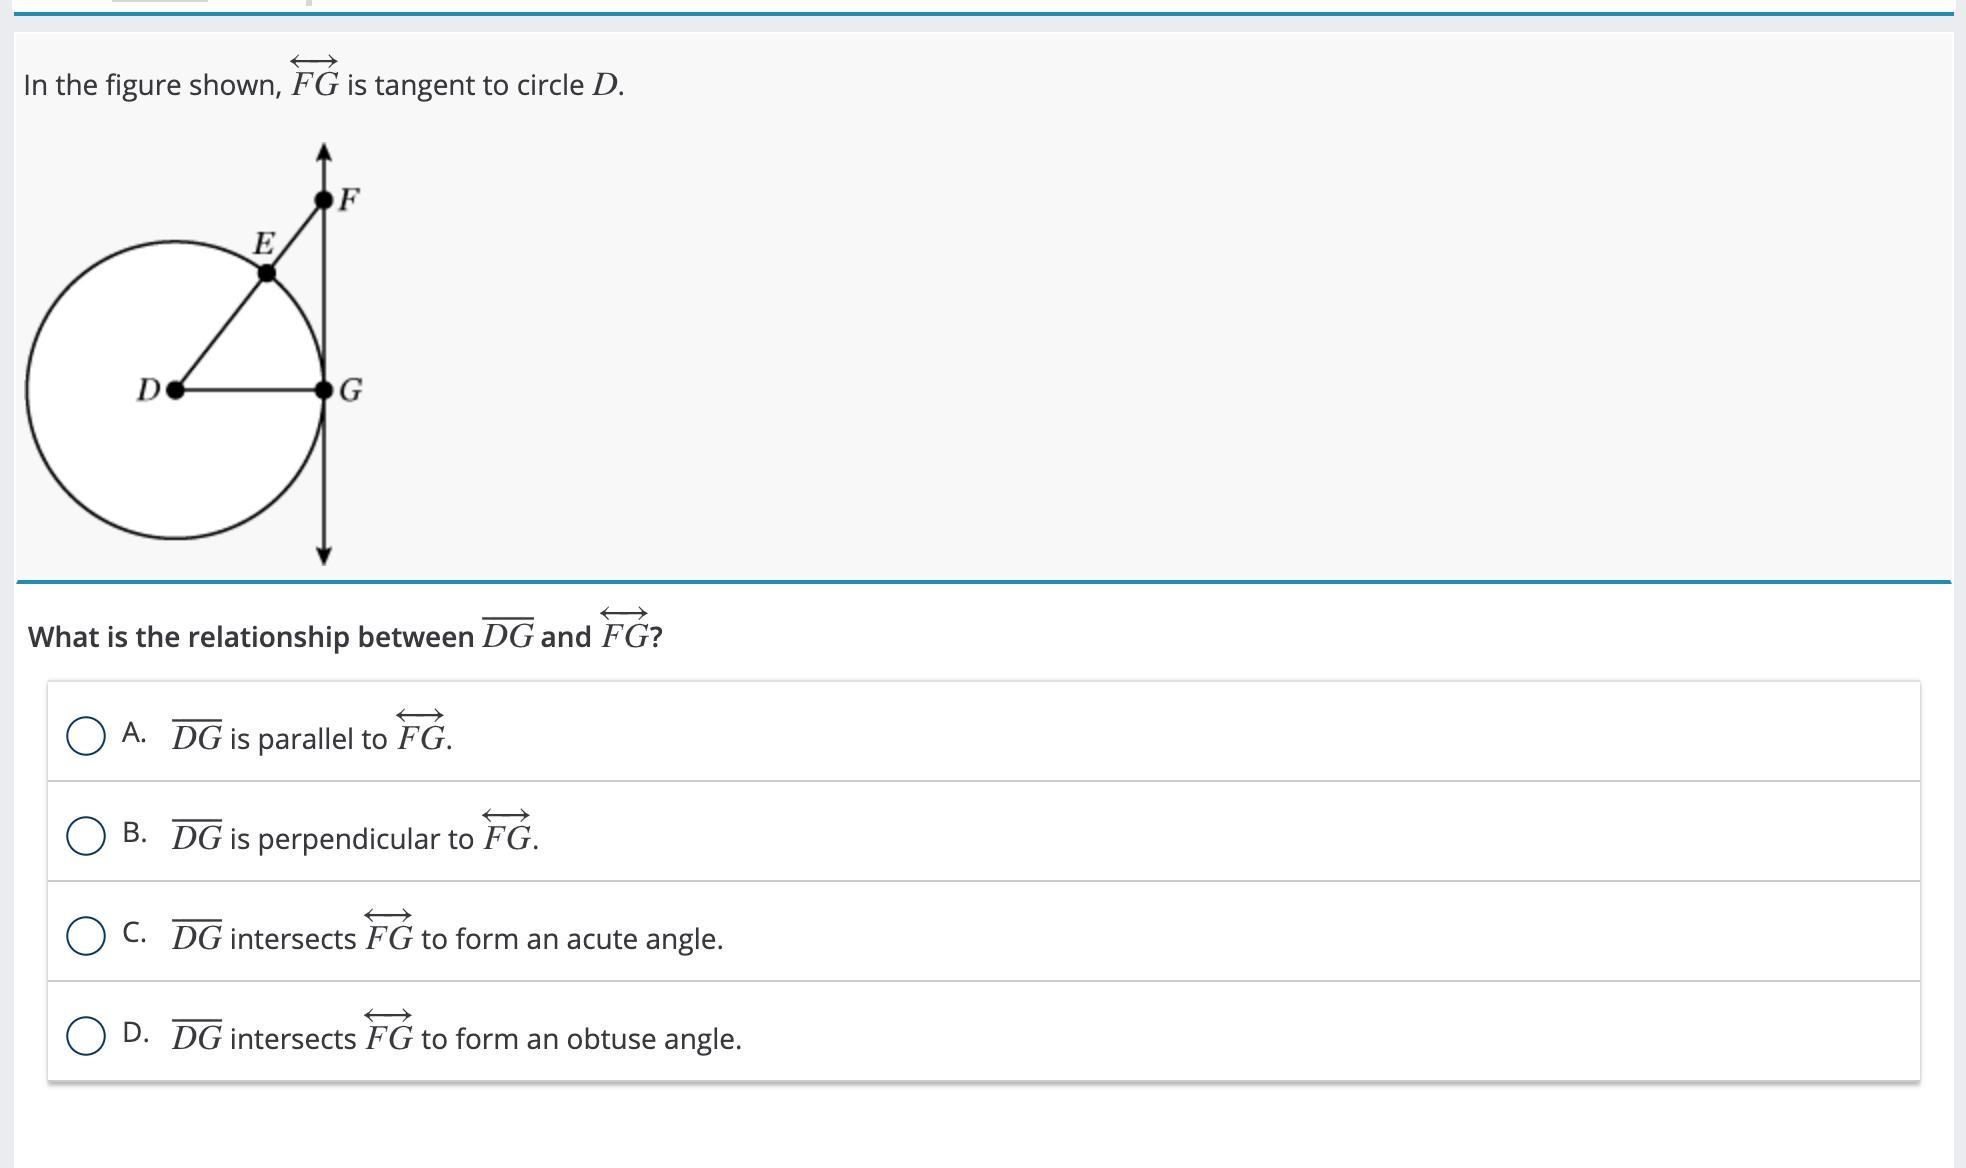The image size is (1966, 1168).
Task: Click the top arrowhead of the tangent line
Action: [x=323, y=152]
